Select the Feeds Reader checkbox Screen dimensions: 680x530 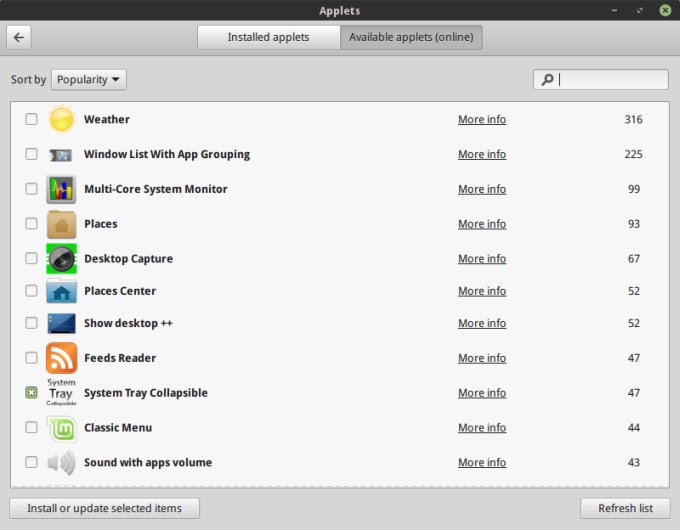[31, 358]
